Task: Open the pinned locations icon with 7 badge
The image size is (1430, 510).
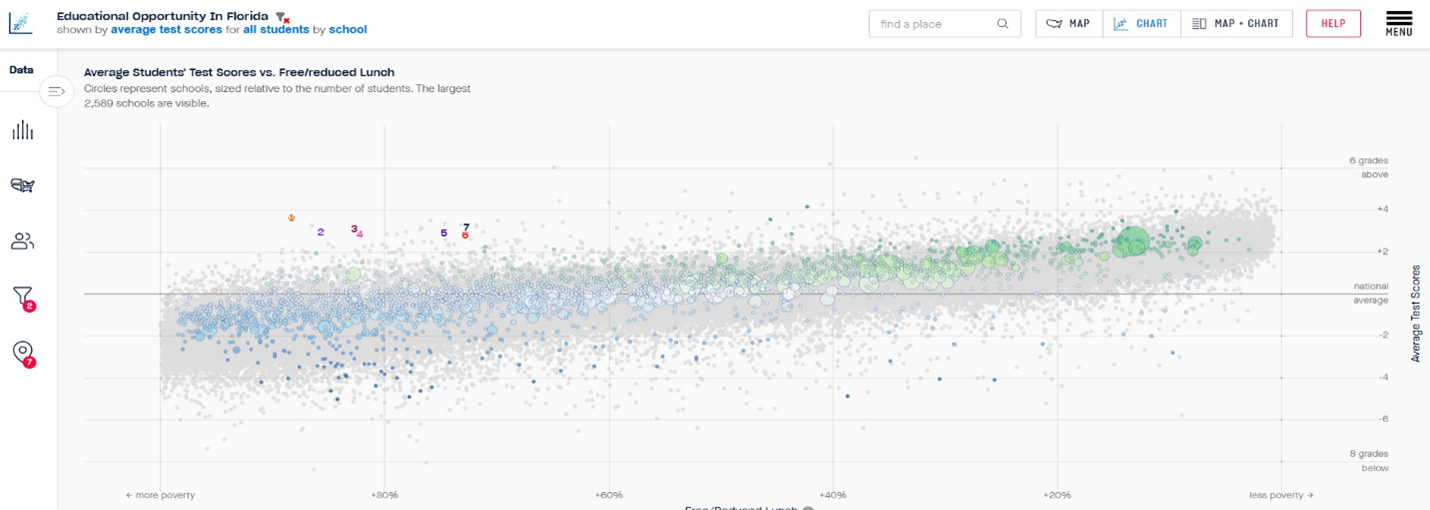Action: 22,353
